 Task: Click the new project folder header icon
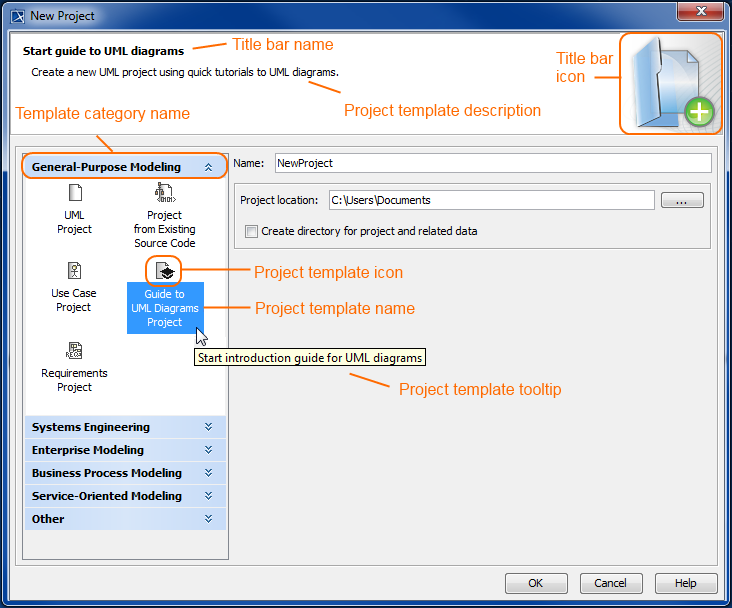(x=671, y=83)
